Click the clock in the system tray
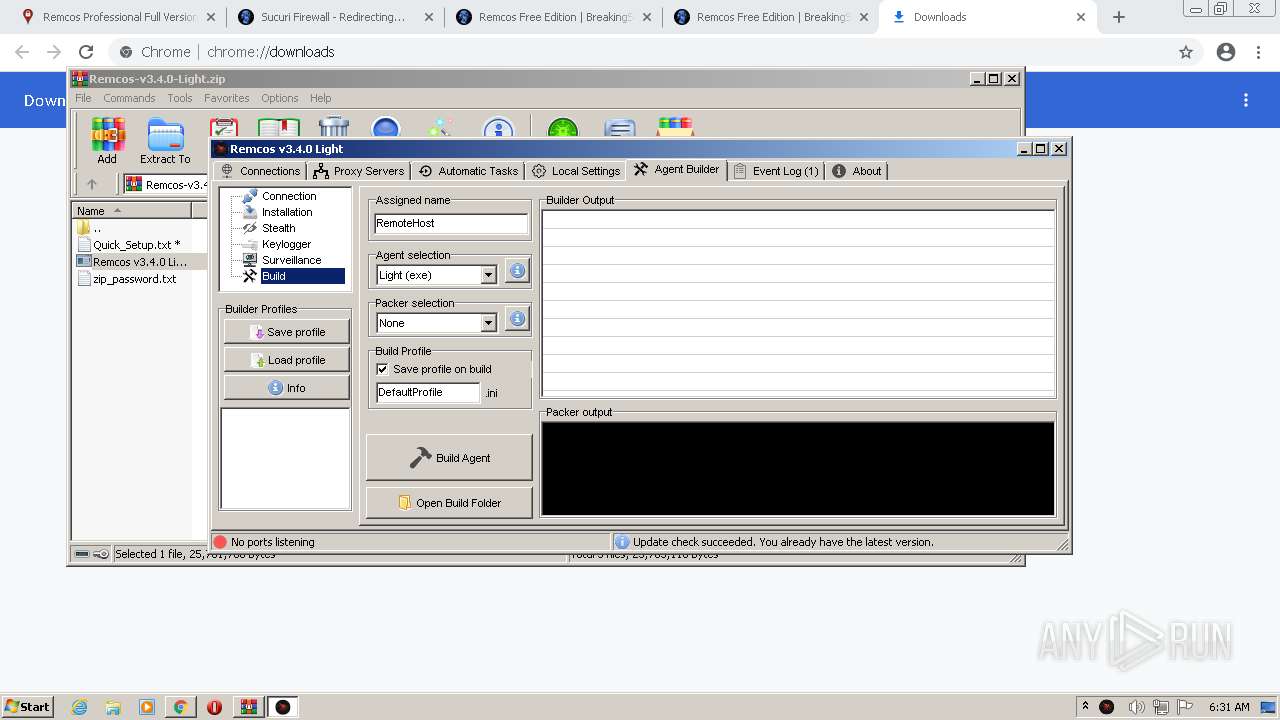 (x=1229, y=707)
